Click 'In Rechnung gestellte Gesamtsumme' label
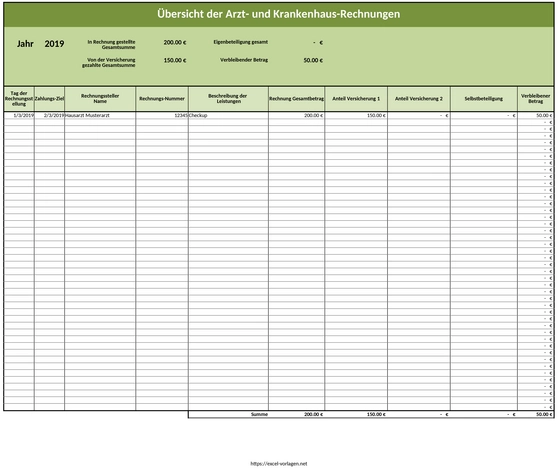Image resolution: width=558 pixels, height=469 pixels. pyautogui.click(x=111, y=44)
